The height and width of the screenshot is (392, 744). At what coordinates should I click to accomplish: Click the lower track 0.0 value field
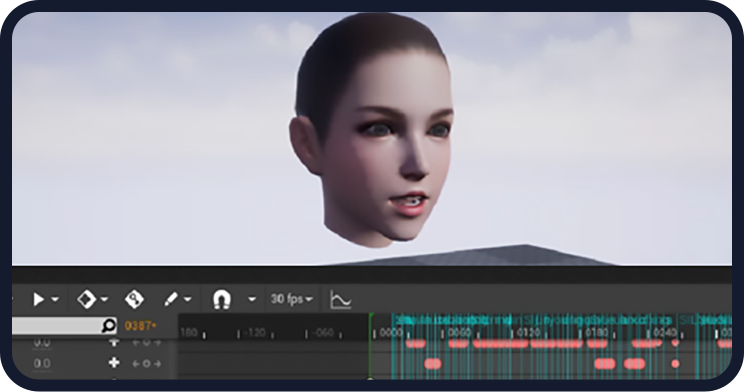42,364
